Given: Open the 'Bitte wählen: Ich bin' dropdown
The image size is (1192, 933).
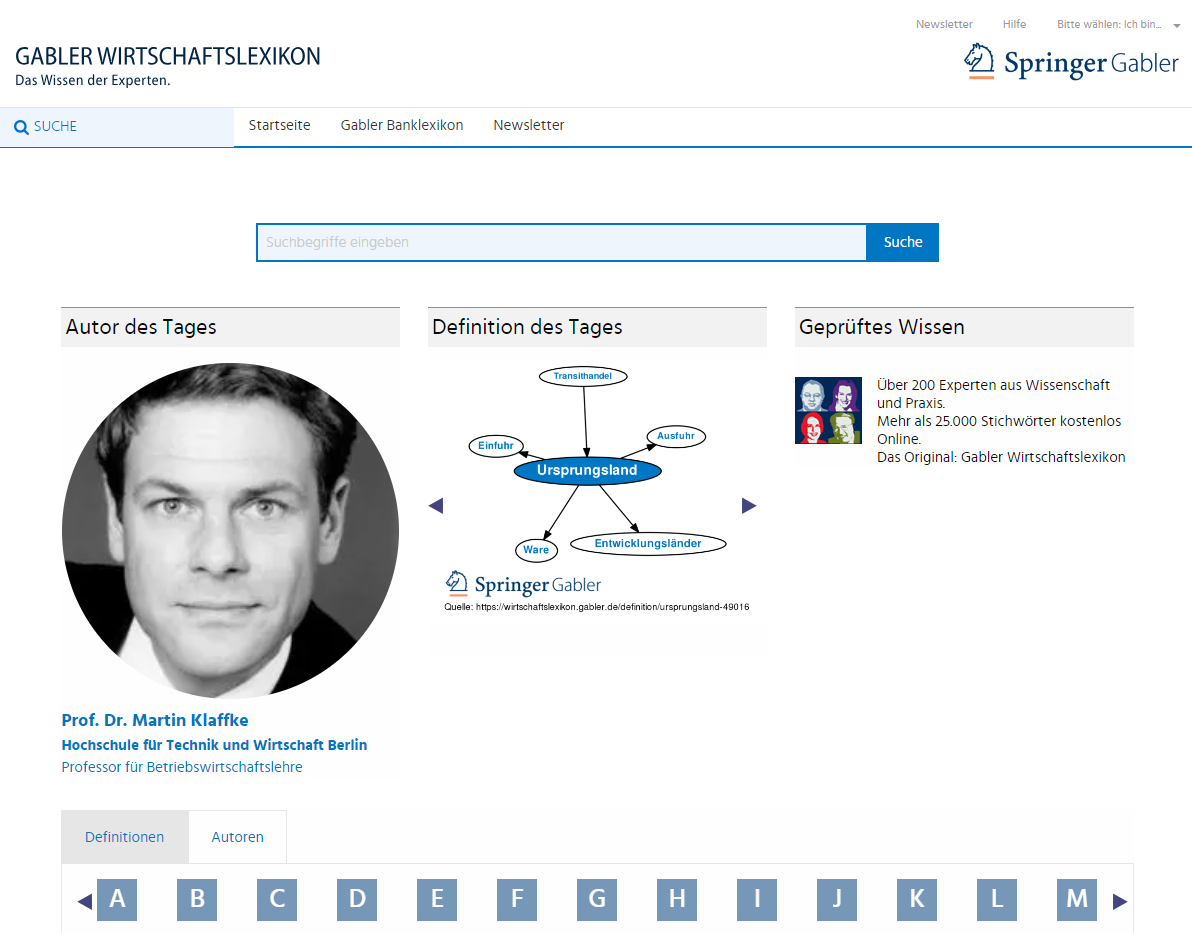Looking at the screenshot, I should 1118,25.
